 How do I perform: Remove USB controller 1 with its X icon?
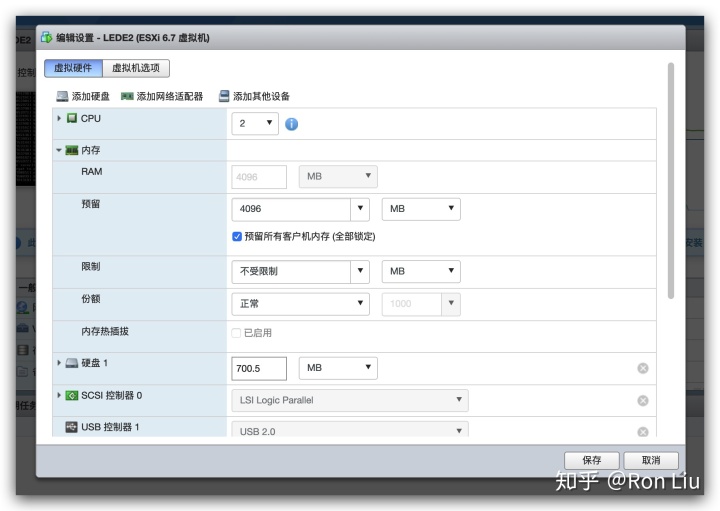point(643,432)
